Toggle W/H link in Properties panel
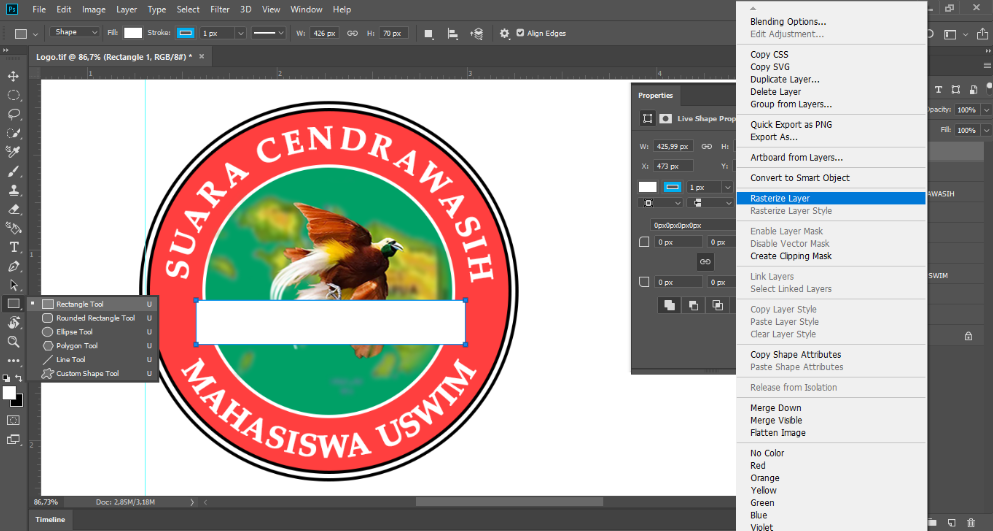The image size is (993, 531). pyautogui.click(x=707, y=146)
